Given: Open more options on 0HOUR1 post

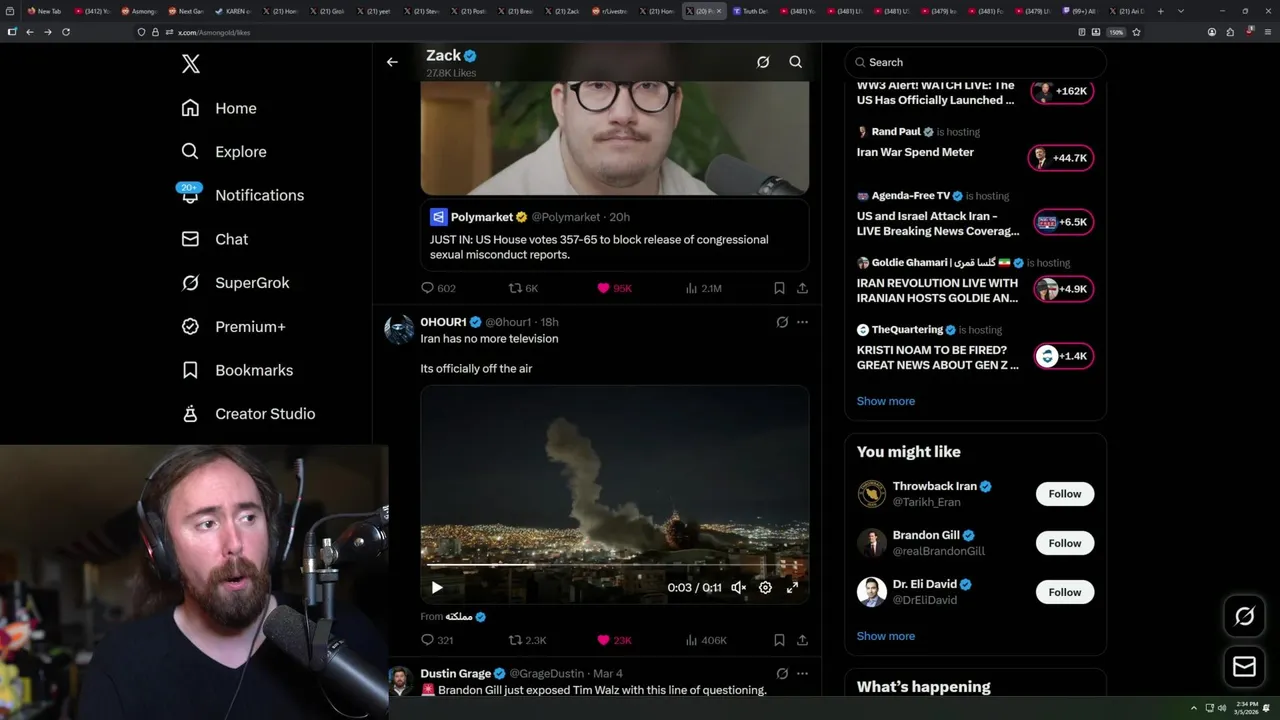Looking at the screenshot, I should tap(802, 322).
